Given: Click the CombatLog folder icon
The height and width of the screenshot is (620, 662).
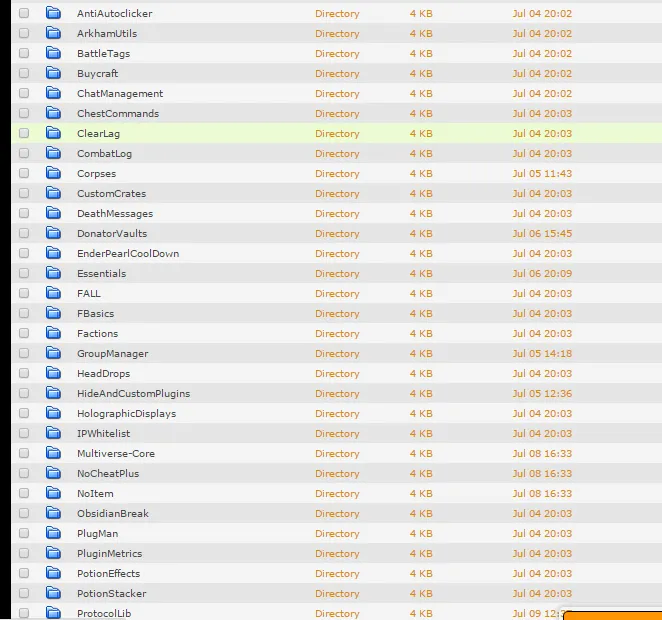Looking at the screenshot, I should click(x=53, y=153).
